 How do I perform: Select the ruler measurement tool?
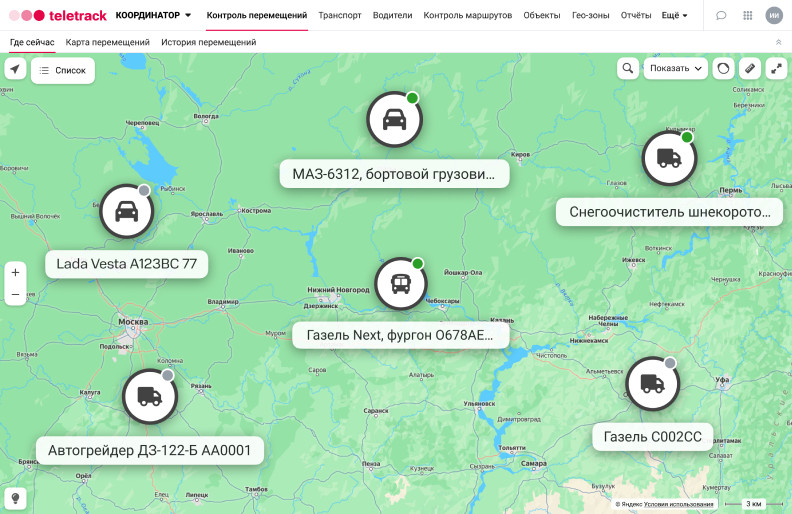750,68
